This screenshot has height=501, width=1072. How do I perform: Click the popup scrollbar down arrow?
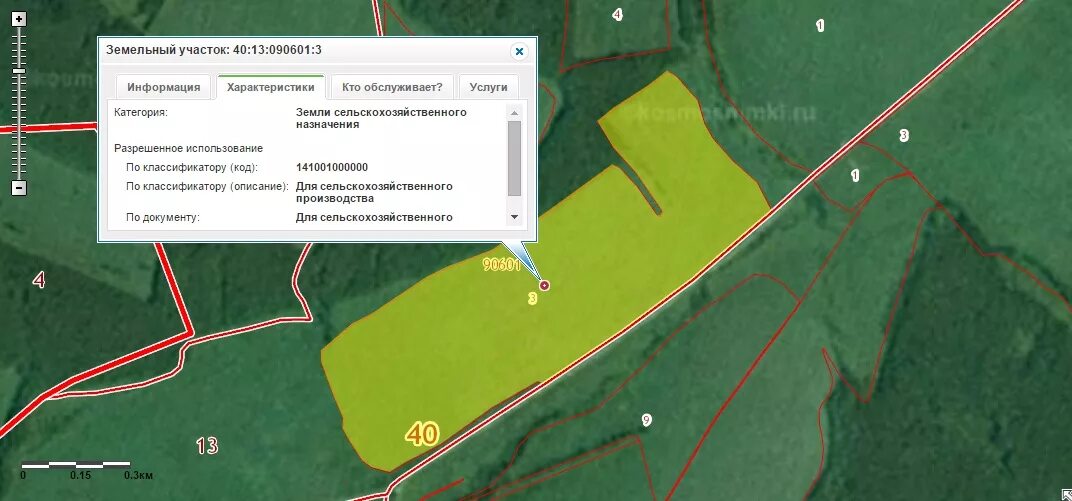pos(515,217)
